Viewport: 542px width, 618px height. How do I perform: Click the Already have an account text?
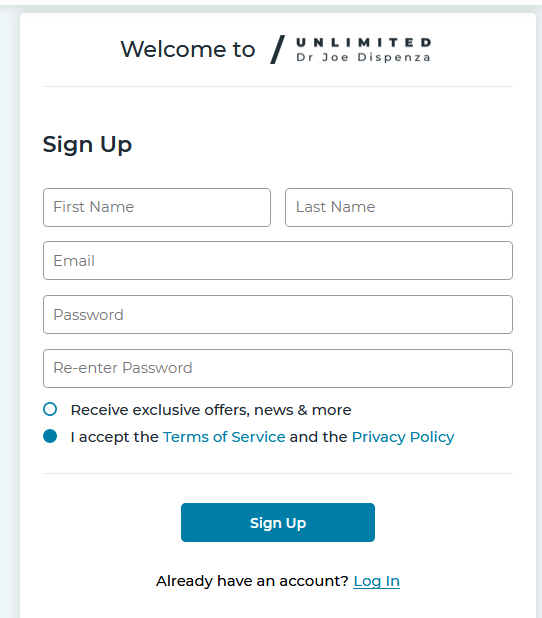point(252,581)
